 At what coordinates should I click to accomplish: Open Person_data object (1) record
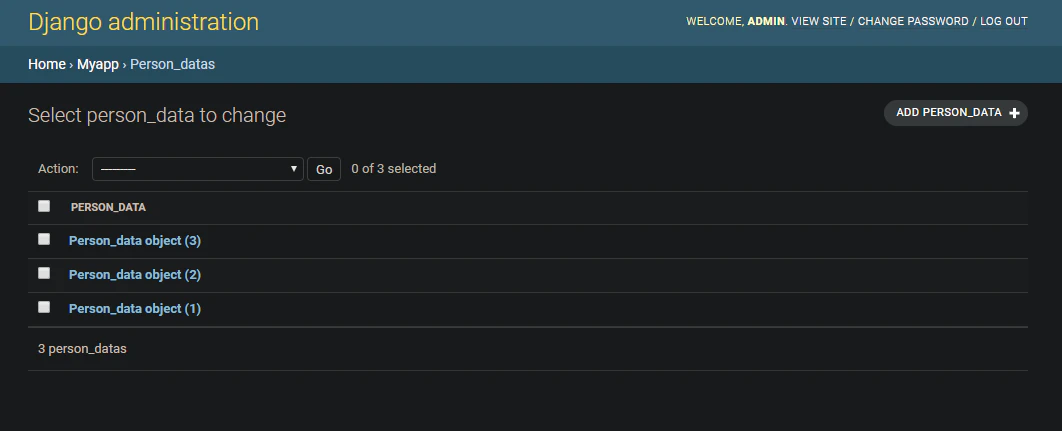click(x=135, y=308)
